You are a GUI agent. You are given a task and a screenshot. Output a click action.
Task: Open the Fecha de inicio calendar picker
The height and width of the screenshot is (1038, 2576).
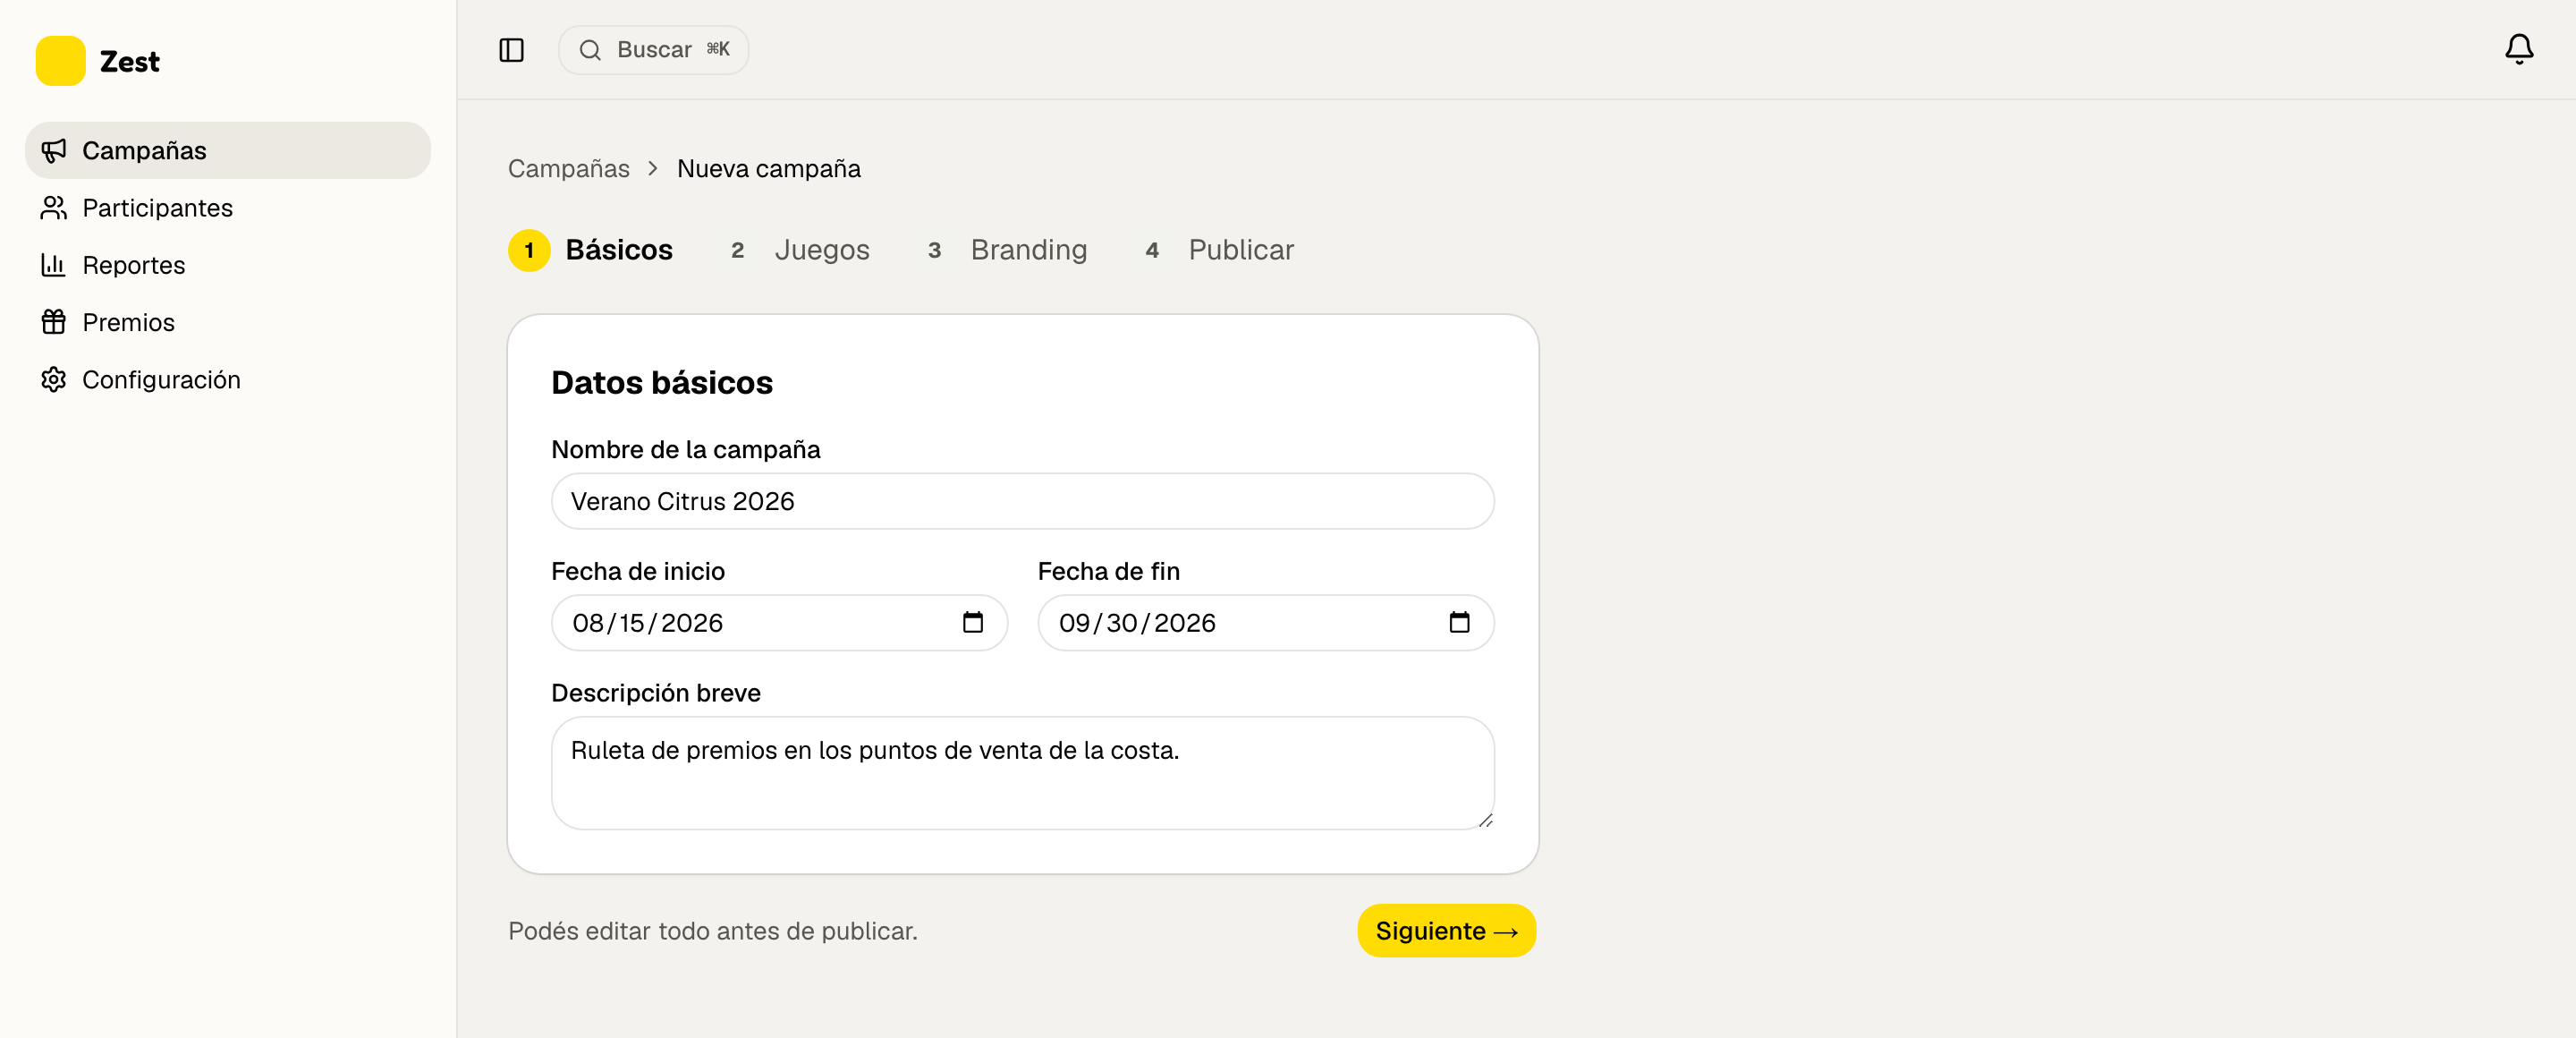[972, 623]
